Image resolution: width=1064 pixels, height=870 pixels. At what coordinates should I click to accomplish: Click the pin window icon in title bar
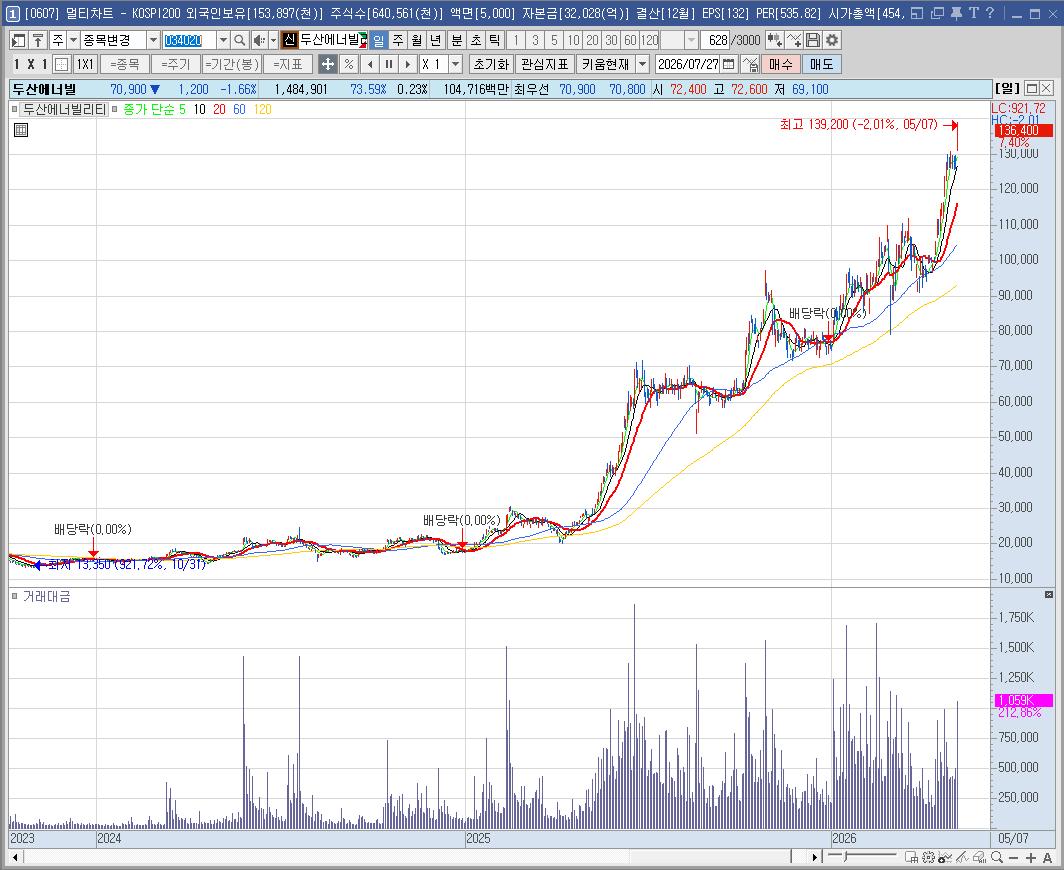956,13
